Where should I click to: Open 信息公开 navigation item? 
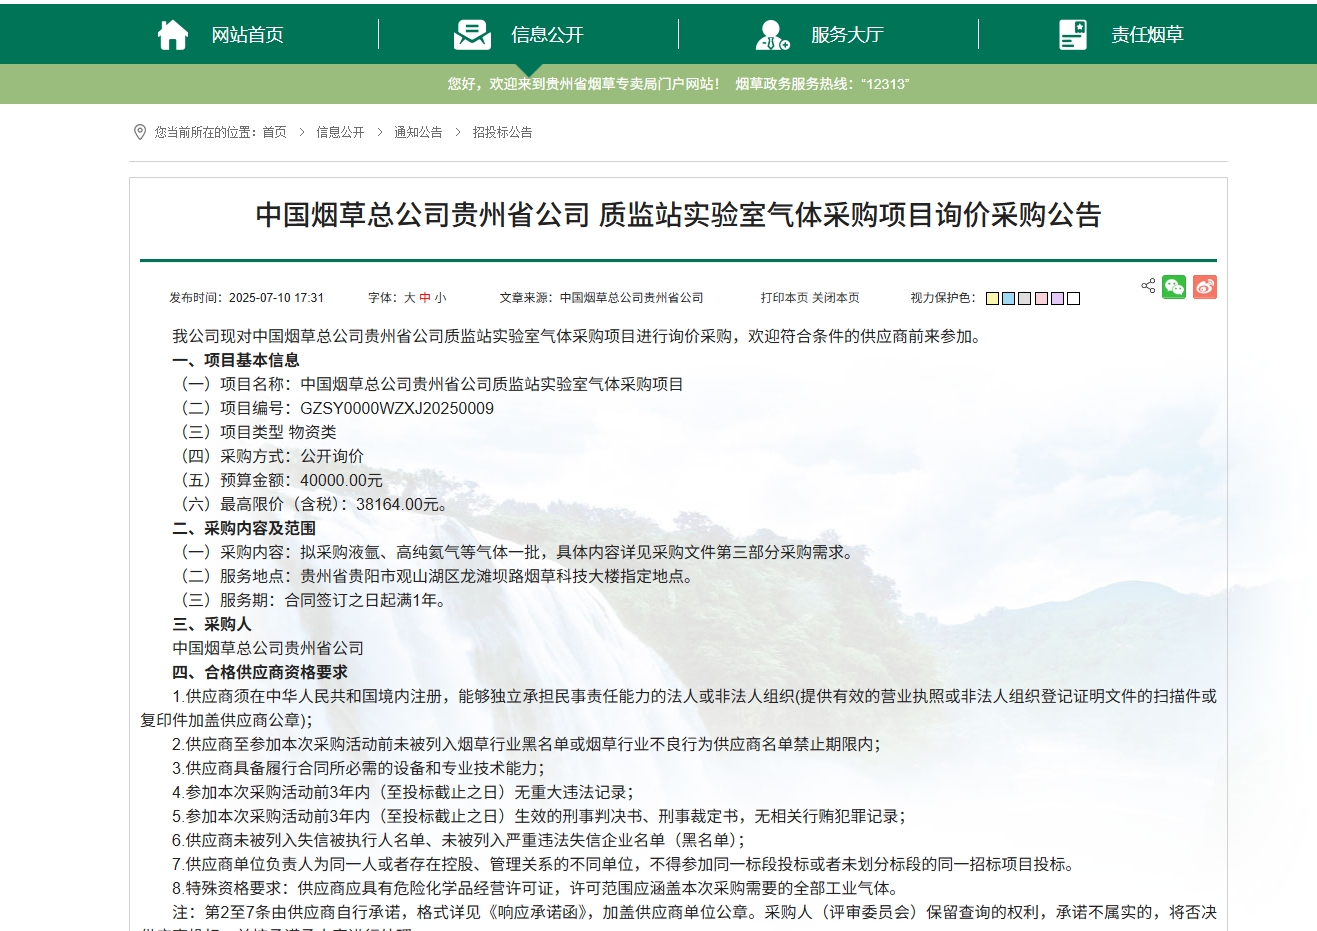pyautogui.click(x=547, y=35)
